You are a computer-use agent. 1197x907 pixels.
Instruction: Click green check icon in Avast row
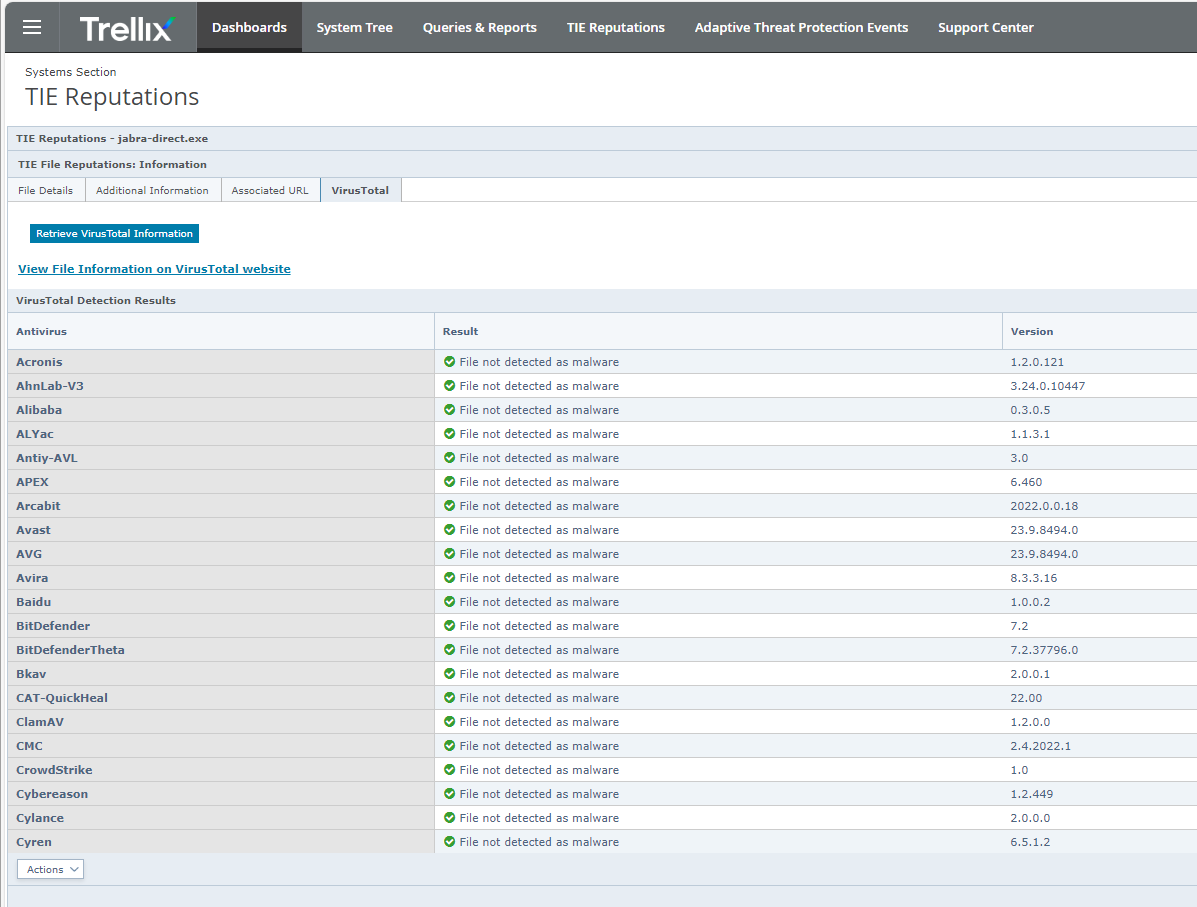point(450,530)
